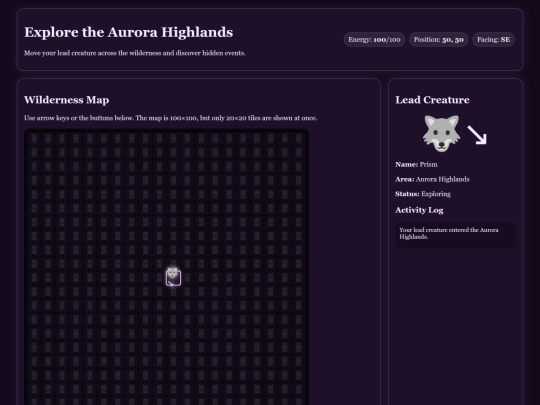Click the Activity Log heading
540x405 pixels.
(x=419, y=210)
